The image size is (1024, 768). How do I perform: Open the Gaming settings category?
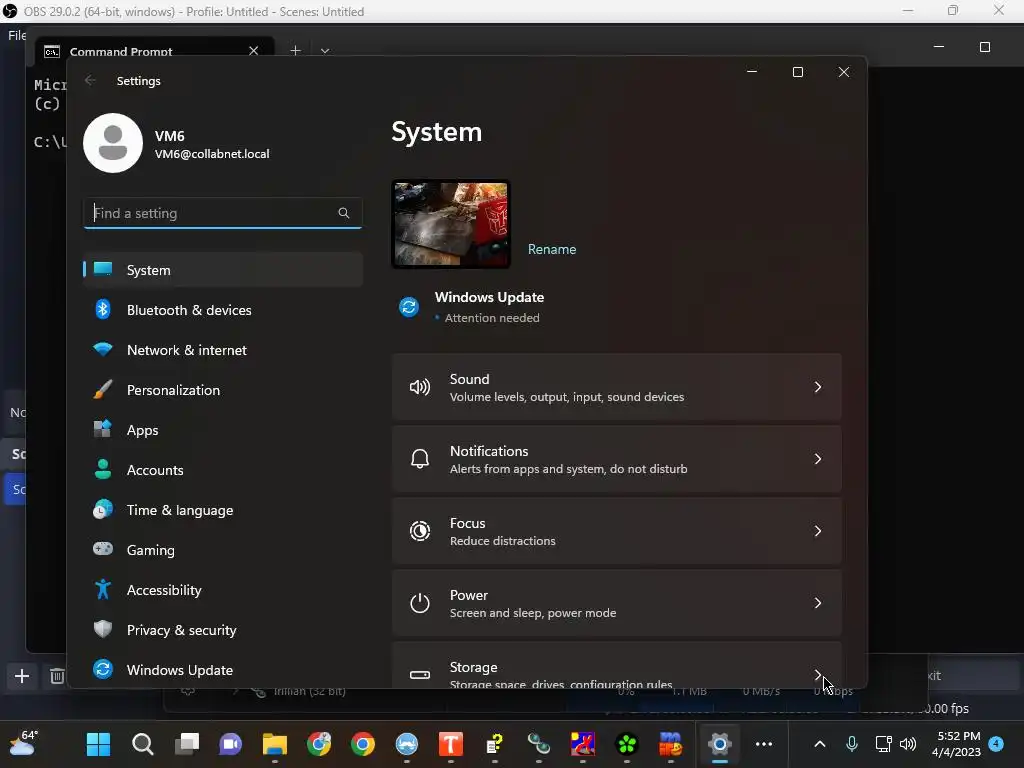(x=223, y=550)
